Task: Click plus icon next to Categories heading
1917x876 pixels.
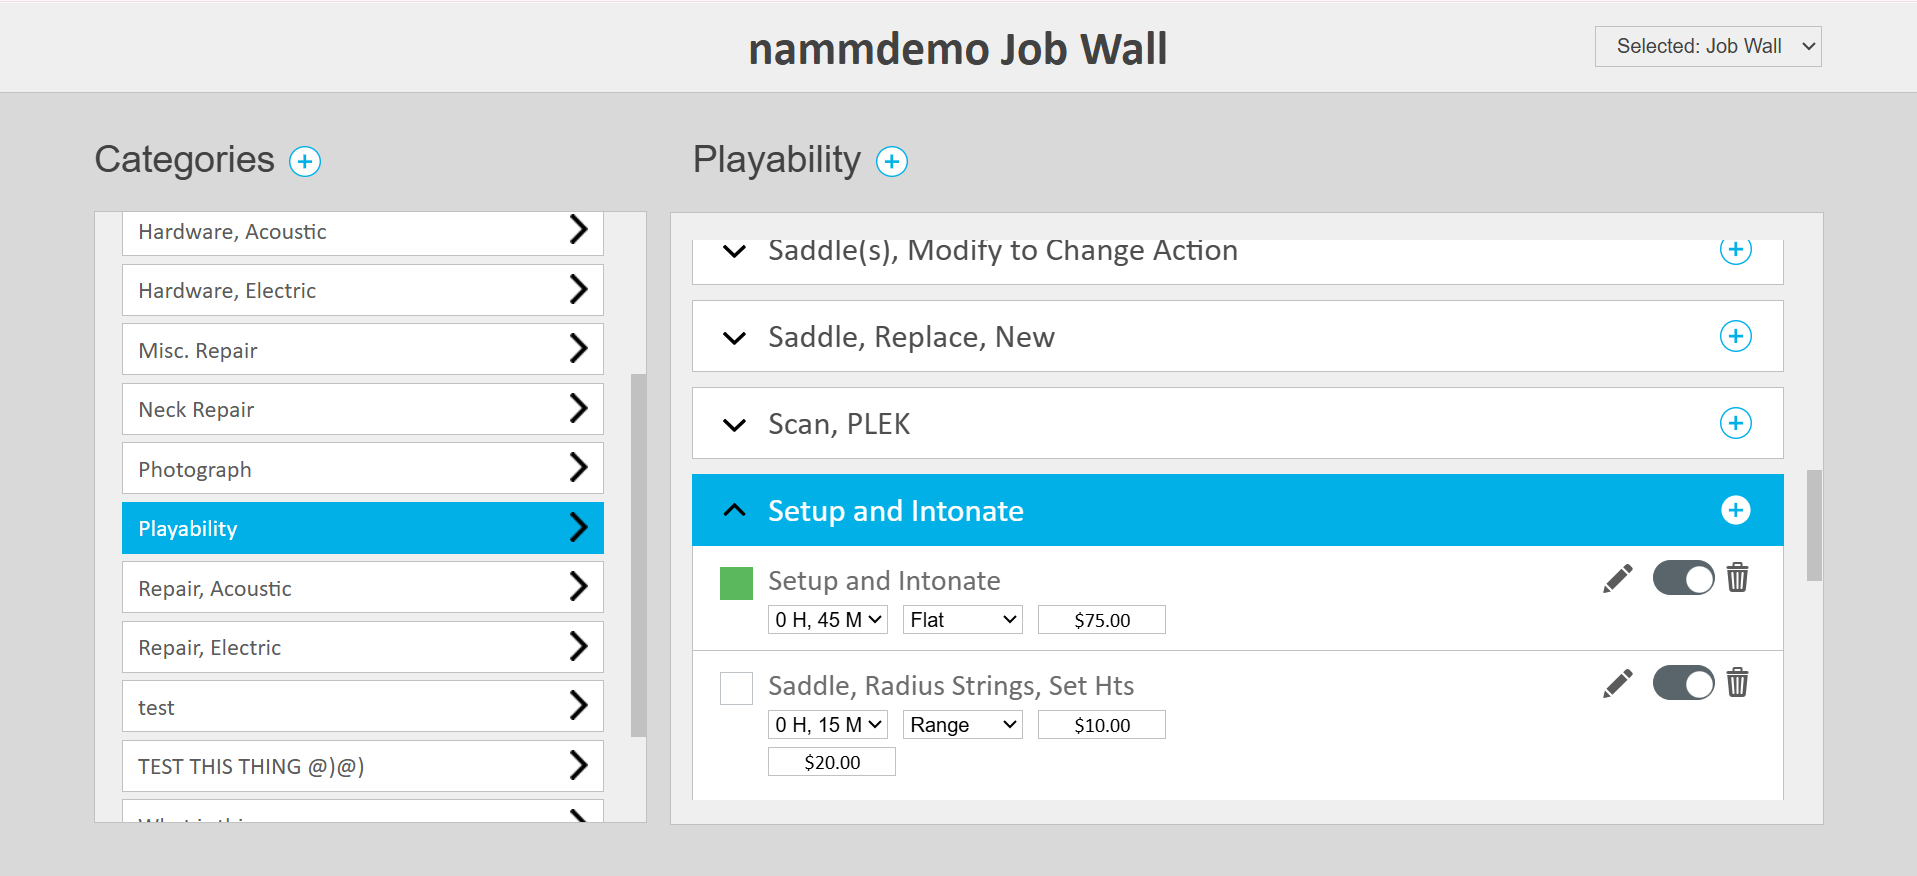Action: [x=305, y=161]
